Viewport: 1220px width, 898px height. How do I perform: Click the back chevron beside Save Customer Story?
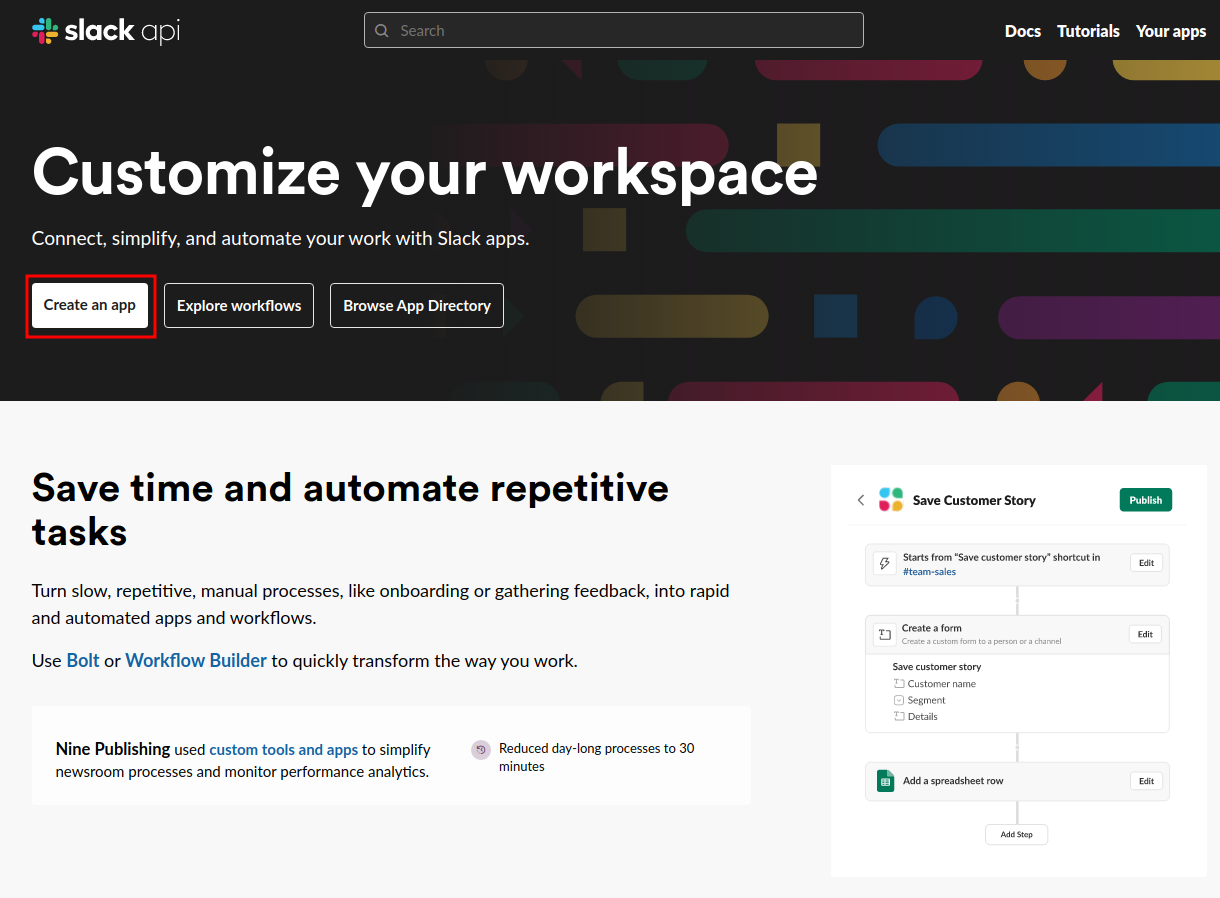861,500
